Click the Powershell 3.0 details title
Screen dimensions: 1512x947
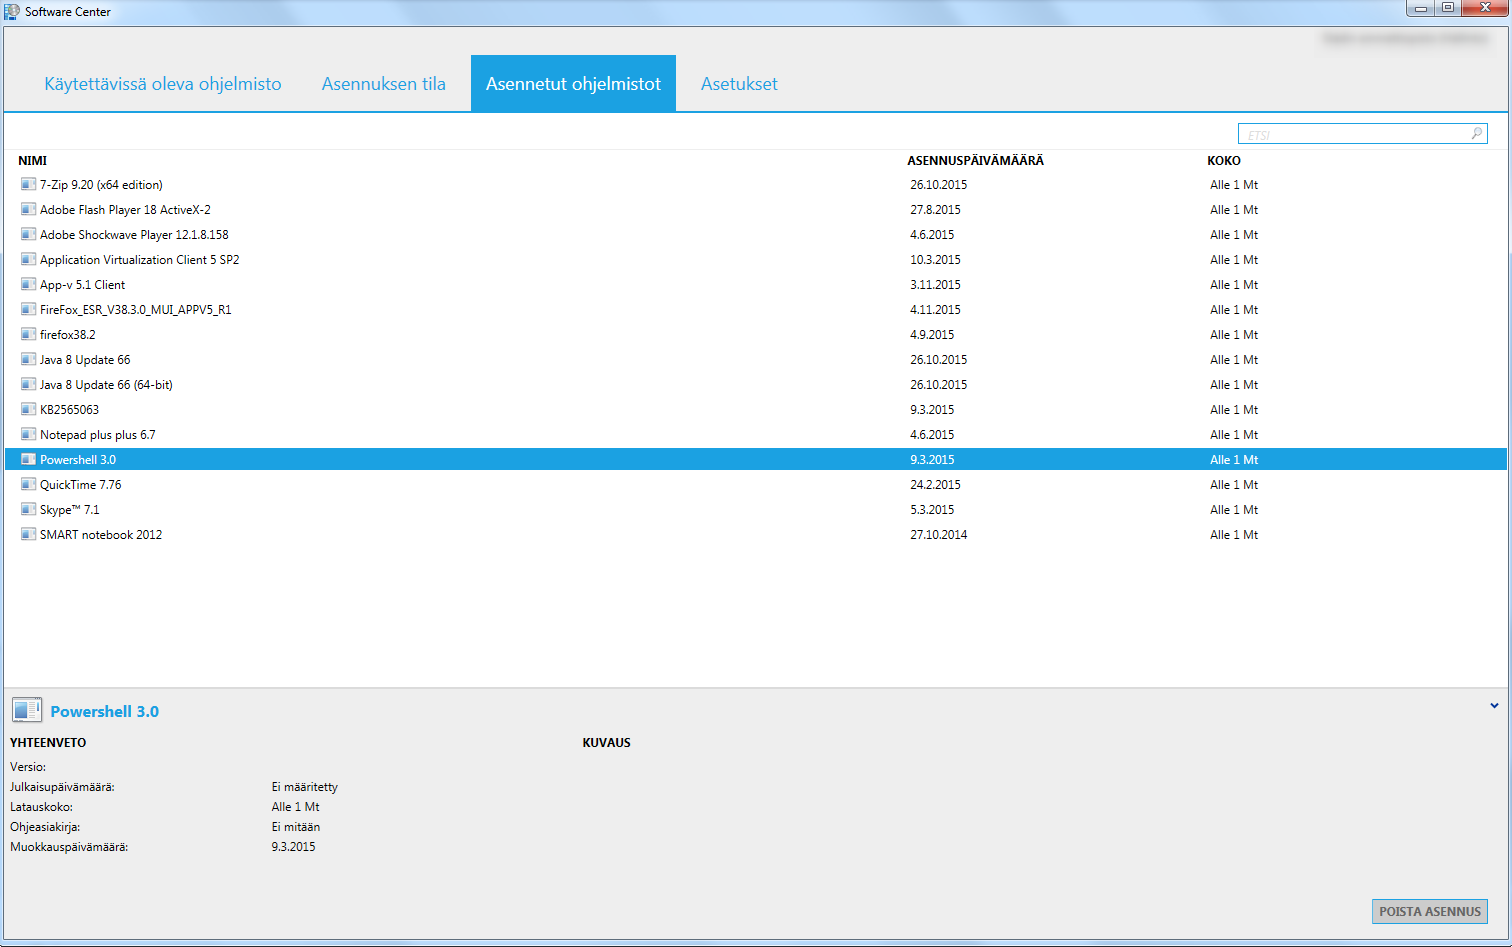coord(104,711)
